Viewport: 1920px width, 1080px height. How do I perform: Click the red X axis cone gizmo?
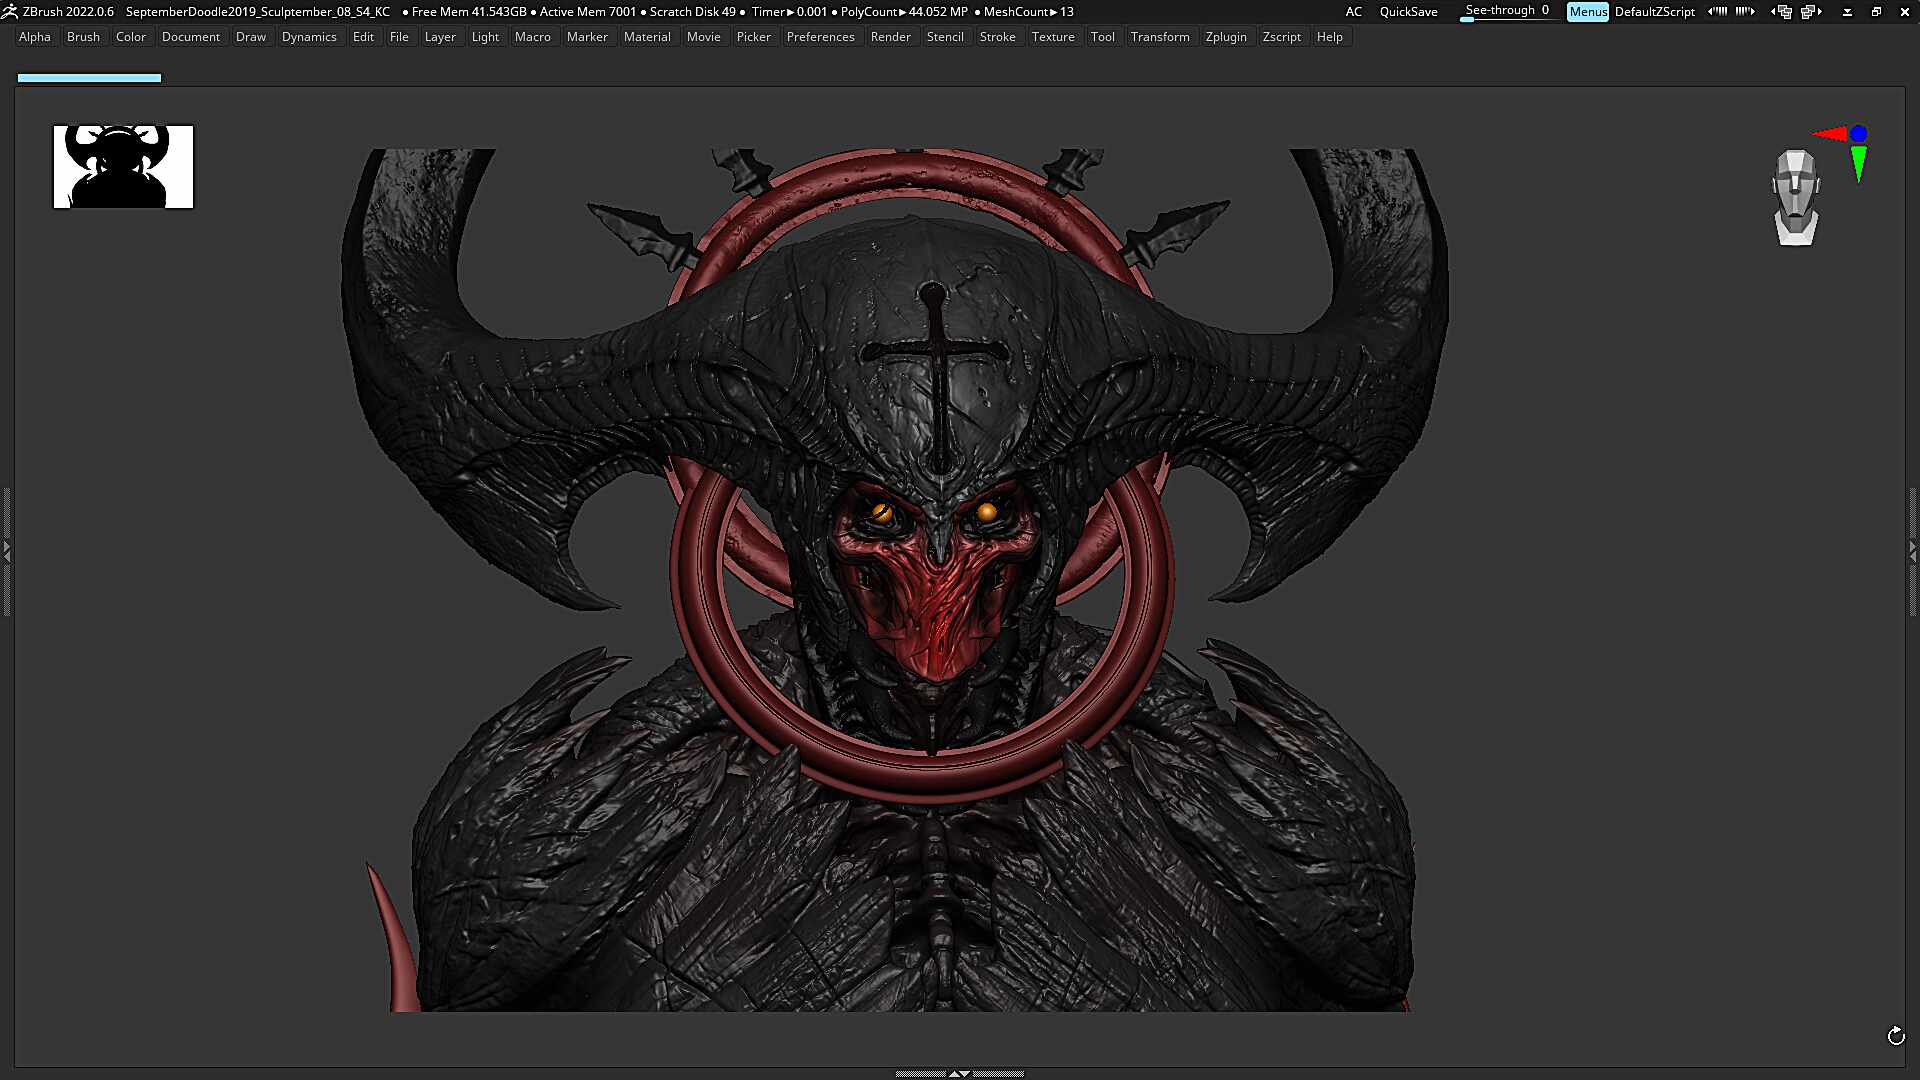pos(1830,133)
